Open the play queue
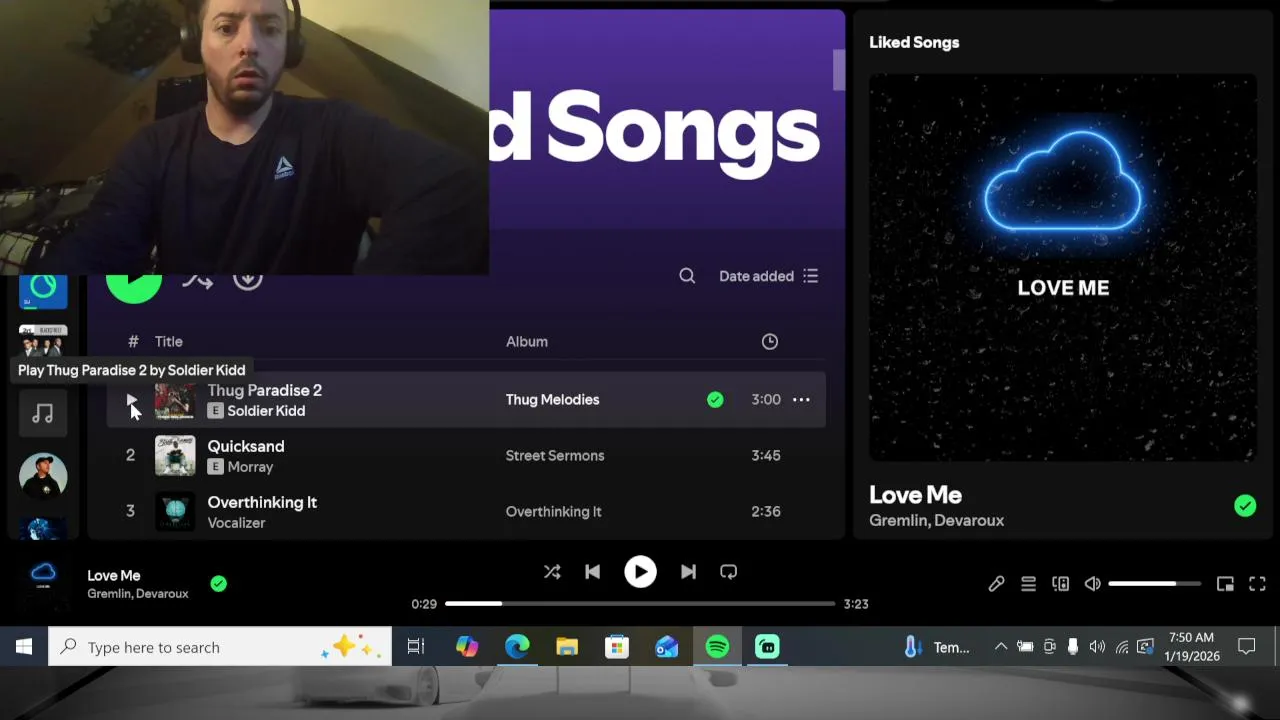The width and height of the screenshot is (1280, 720). tap(1028, 584)
